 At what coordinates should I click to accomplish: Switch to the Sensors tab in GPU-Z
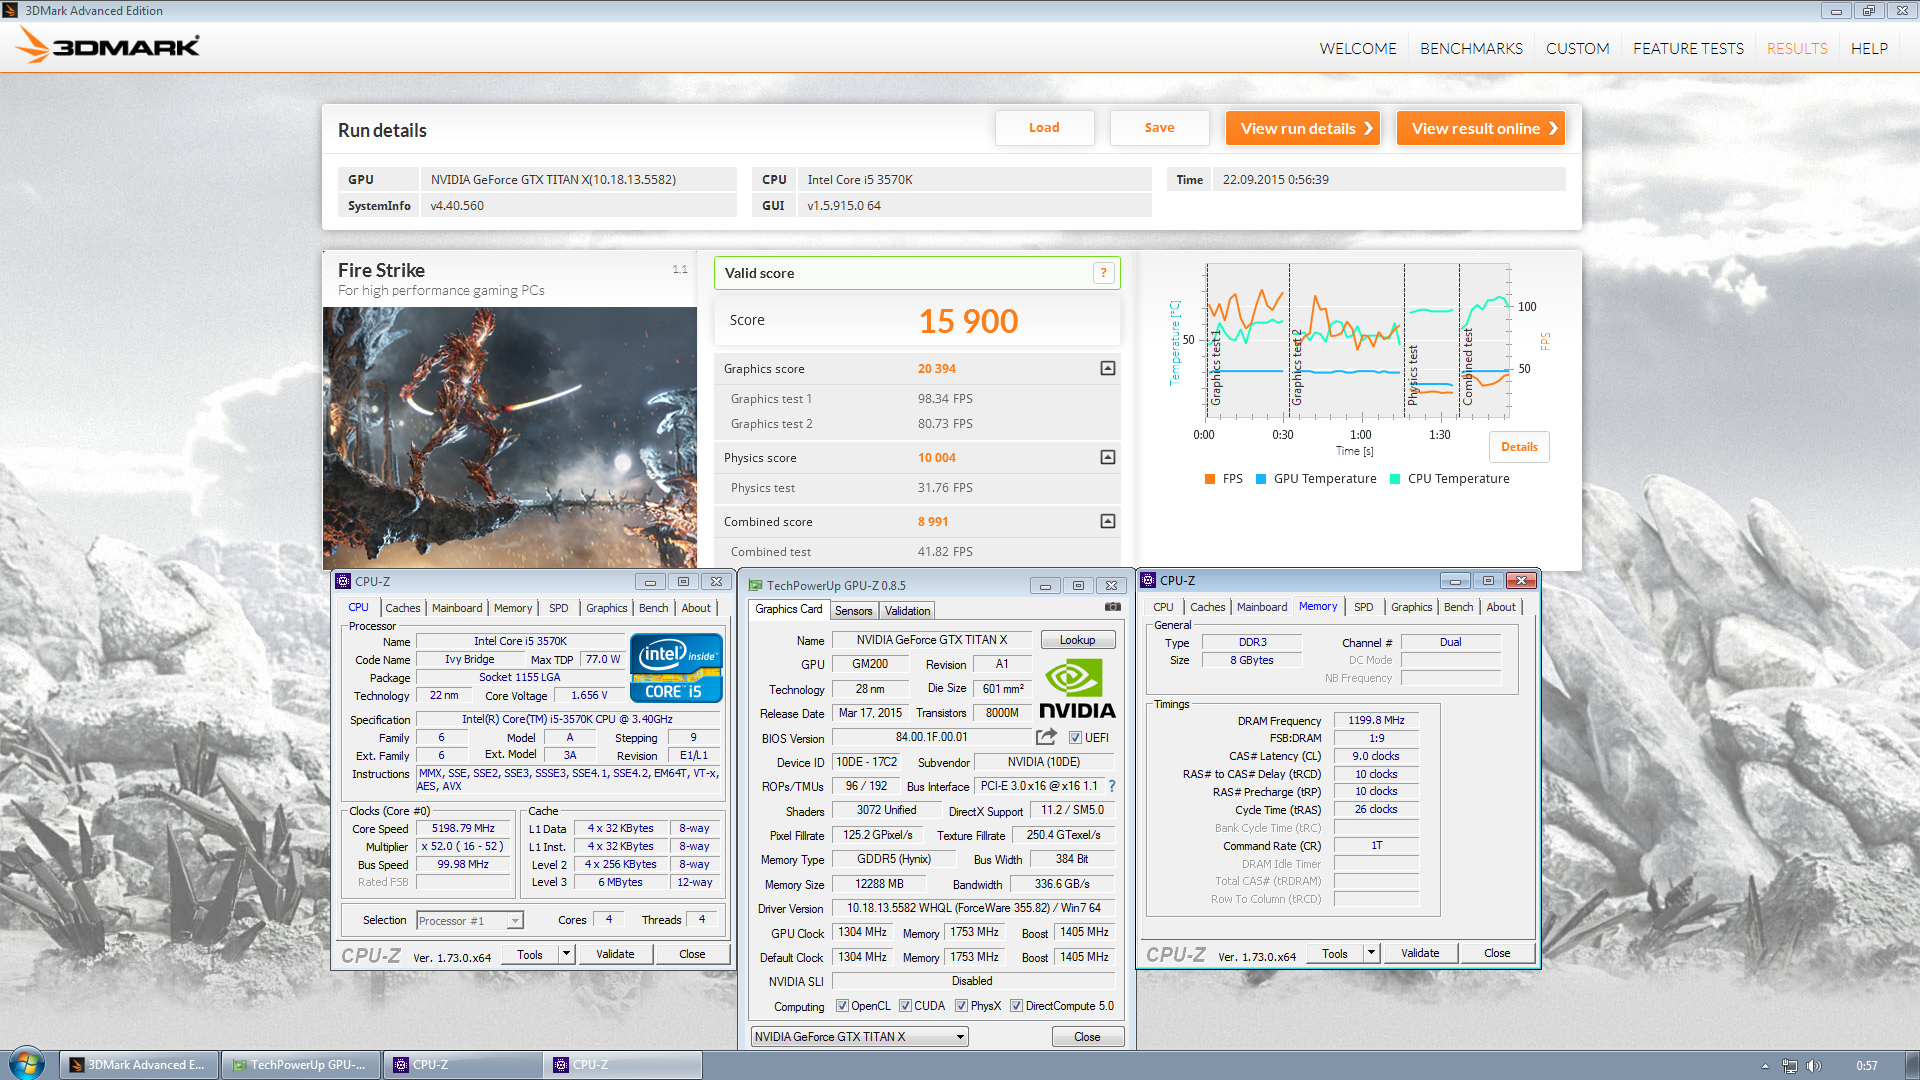click(853, 611)
